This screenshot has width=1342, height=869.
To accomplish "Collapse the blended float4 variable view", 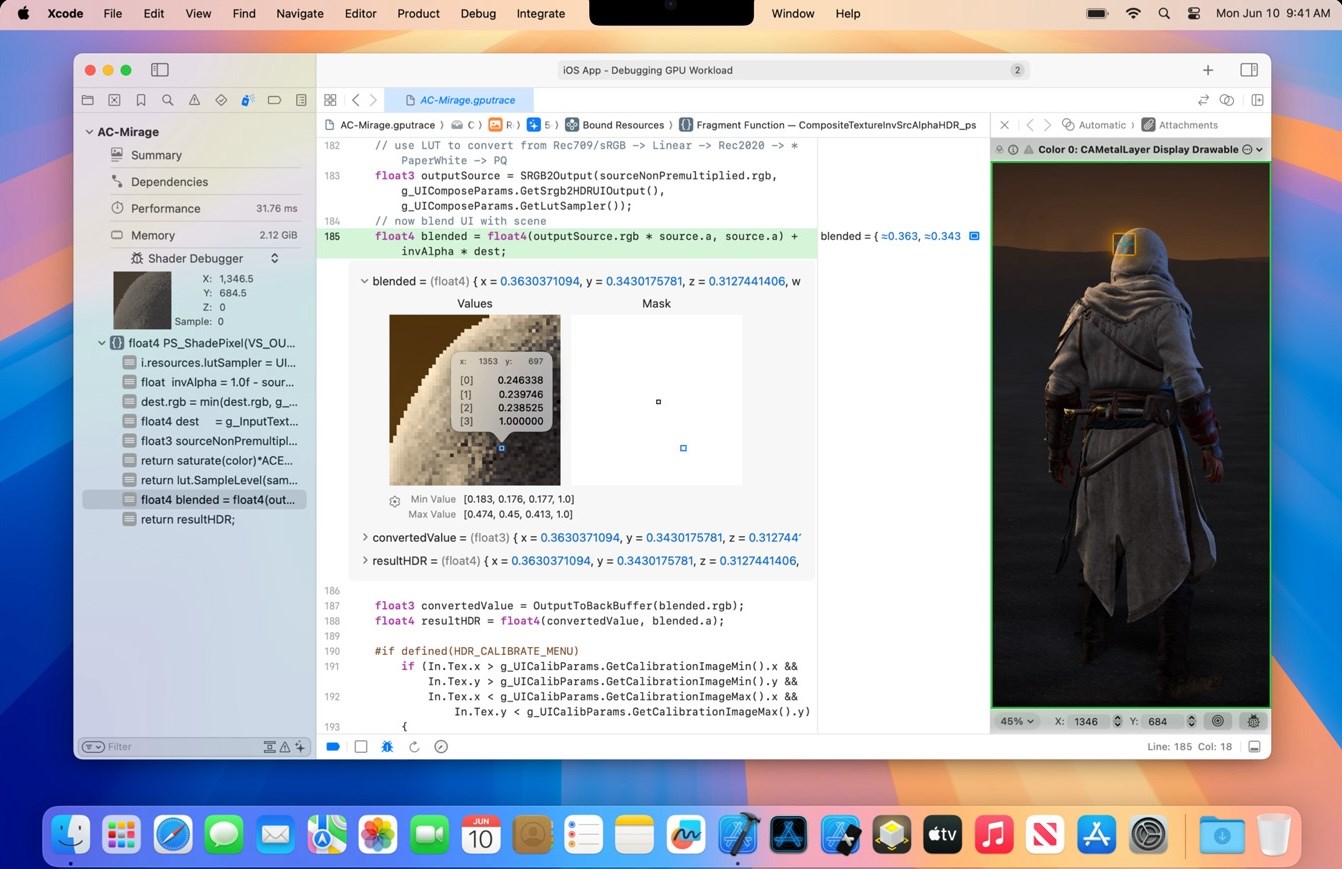I will 363,281.
